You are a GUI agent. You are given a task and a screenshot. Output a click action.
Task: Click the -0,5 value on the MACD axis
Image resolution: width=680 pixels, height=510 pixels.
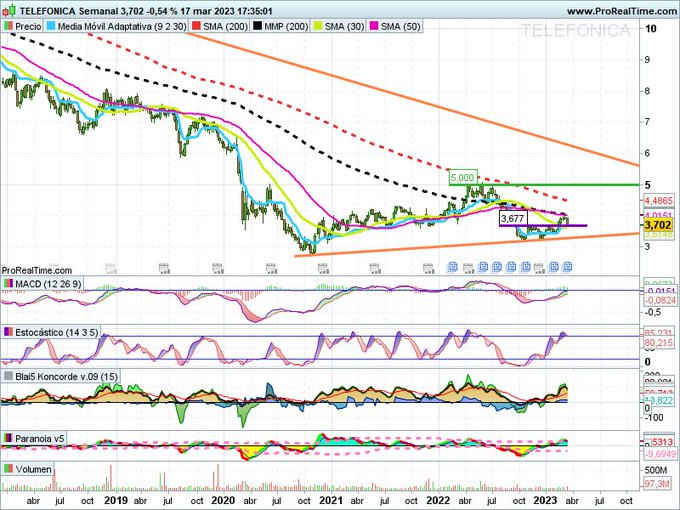[653, 312]
